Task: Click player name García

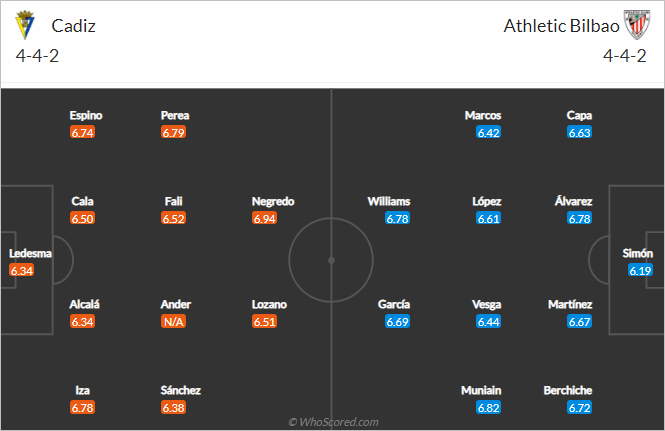Action: point(394,304)
